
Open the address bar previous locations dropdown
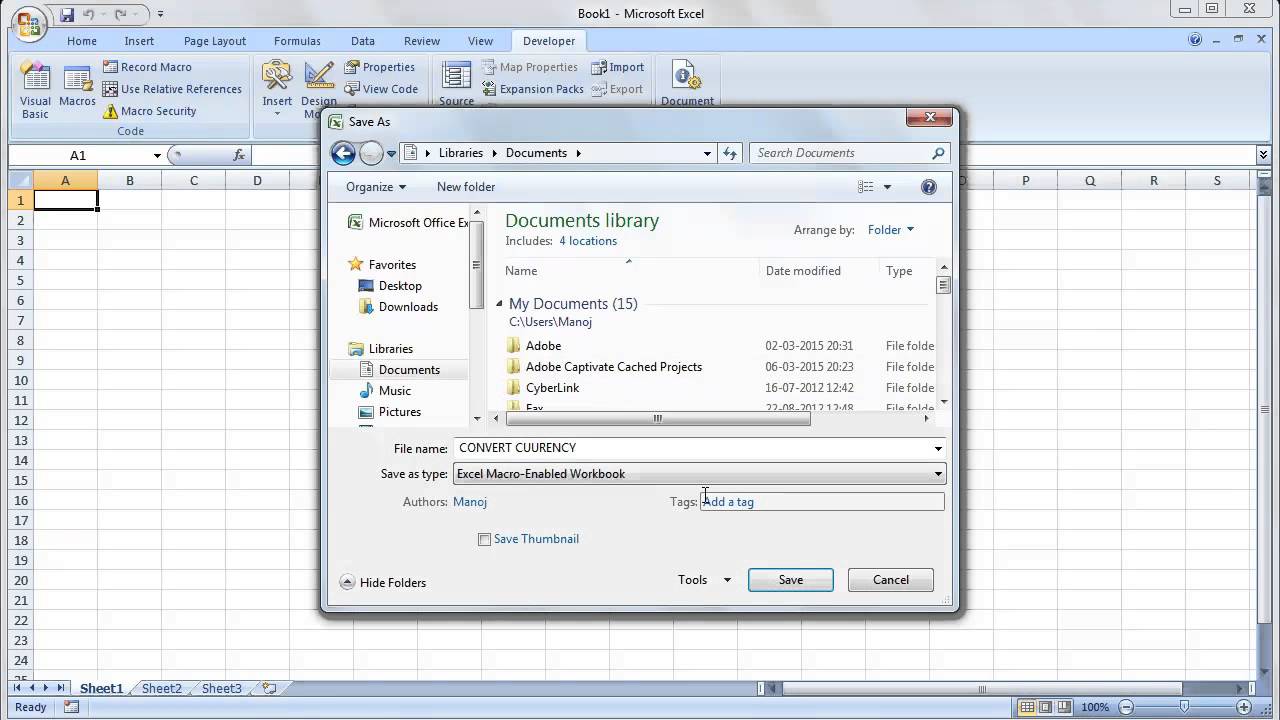tap(707, 153)
